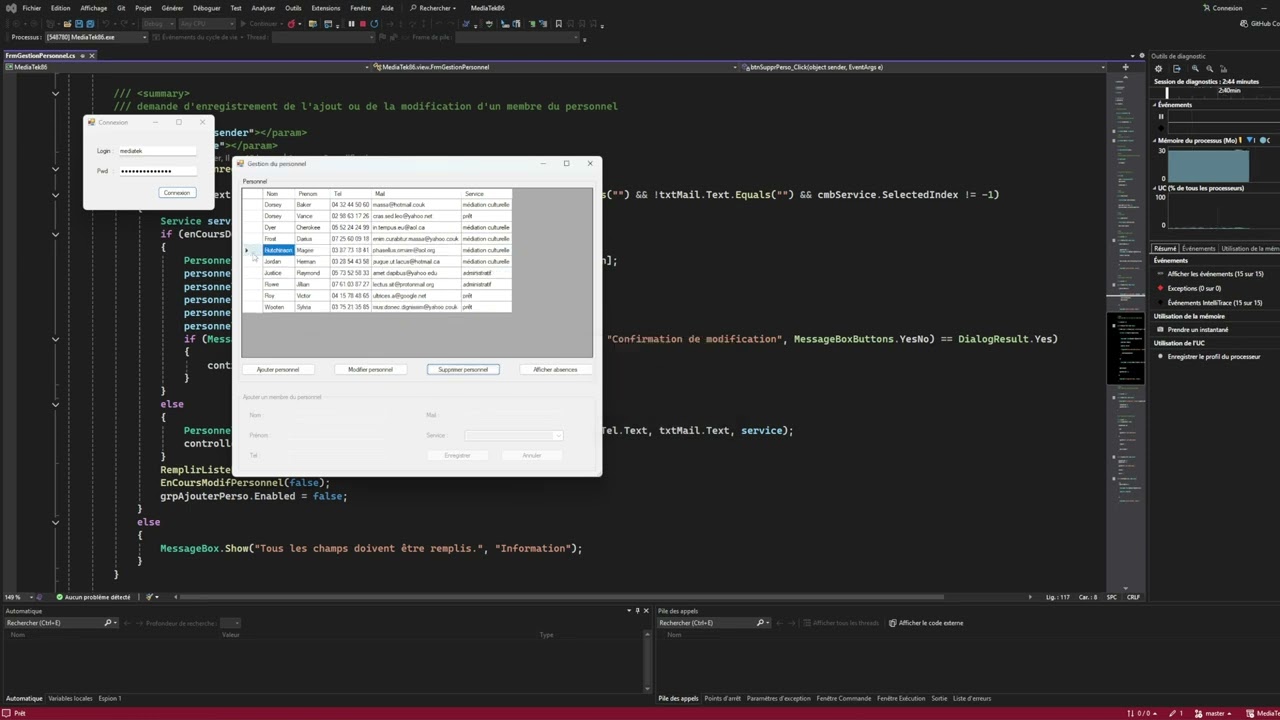Pin the FrmGestionPersonnel.cs tab
Screen dimensions: 1280x720
tap(82, 55)
